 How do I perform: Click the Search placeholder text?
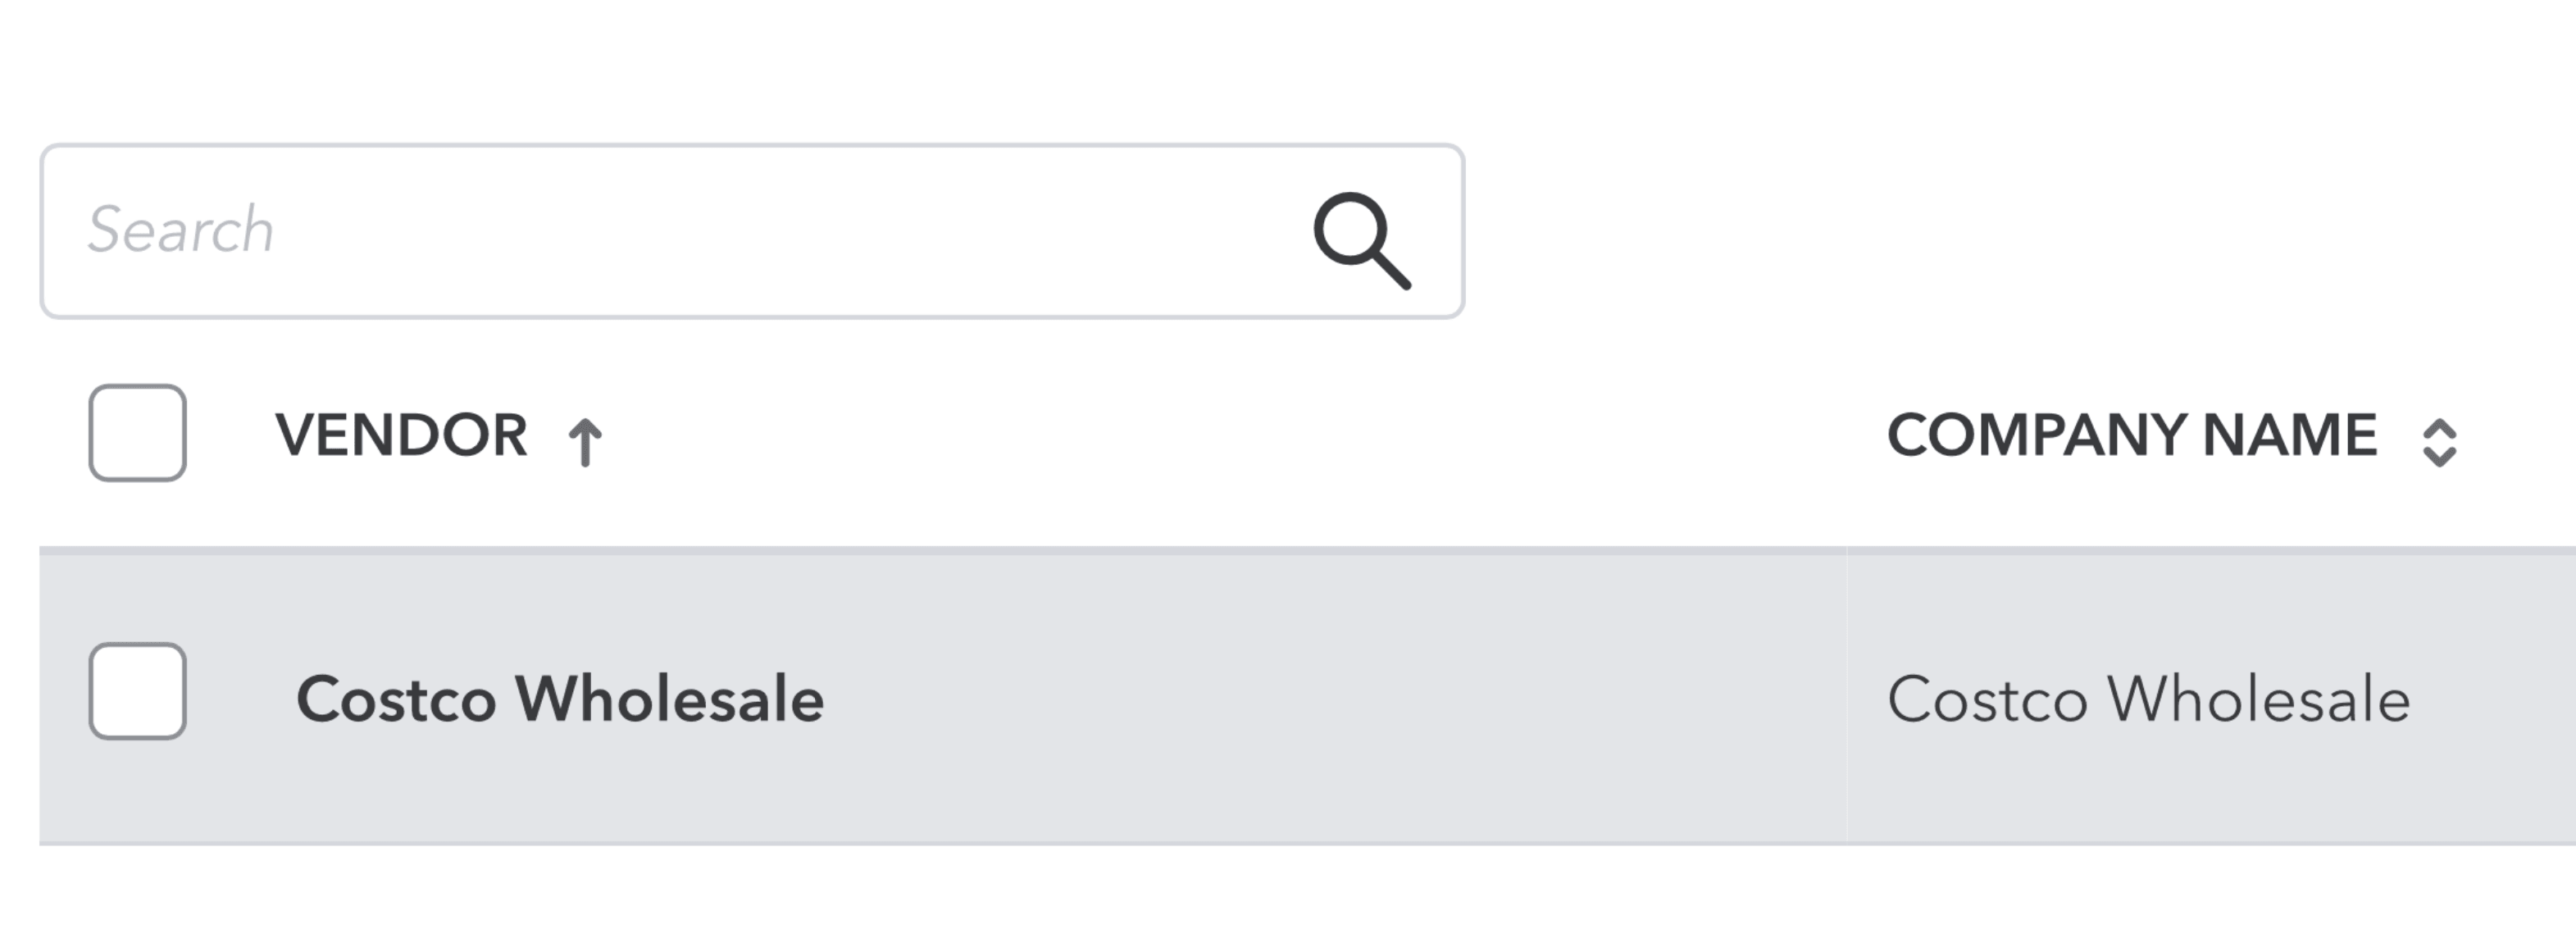(x=181, y=230)
